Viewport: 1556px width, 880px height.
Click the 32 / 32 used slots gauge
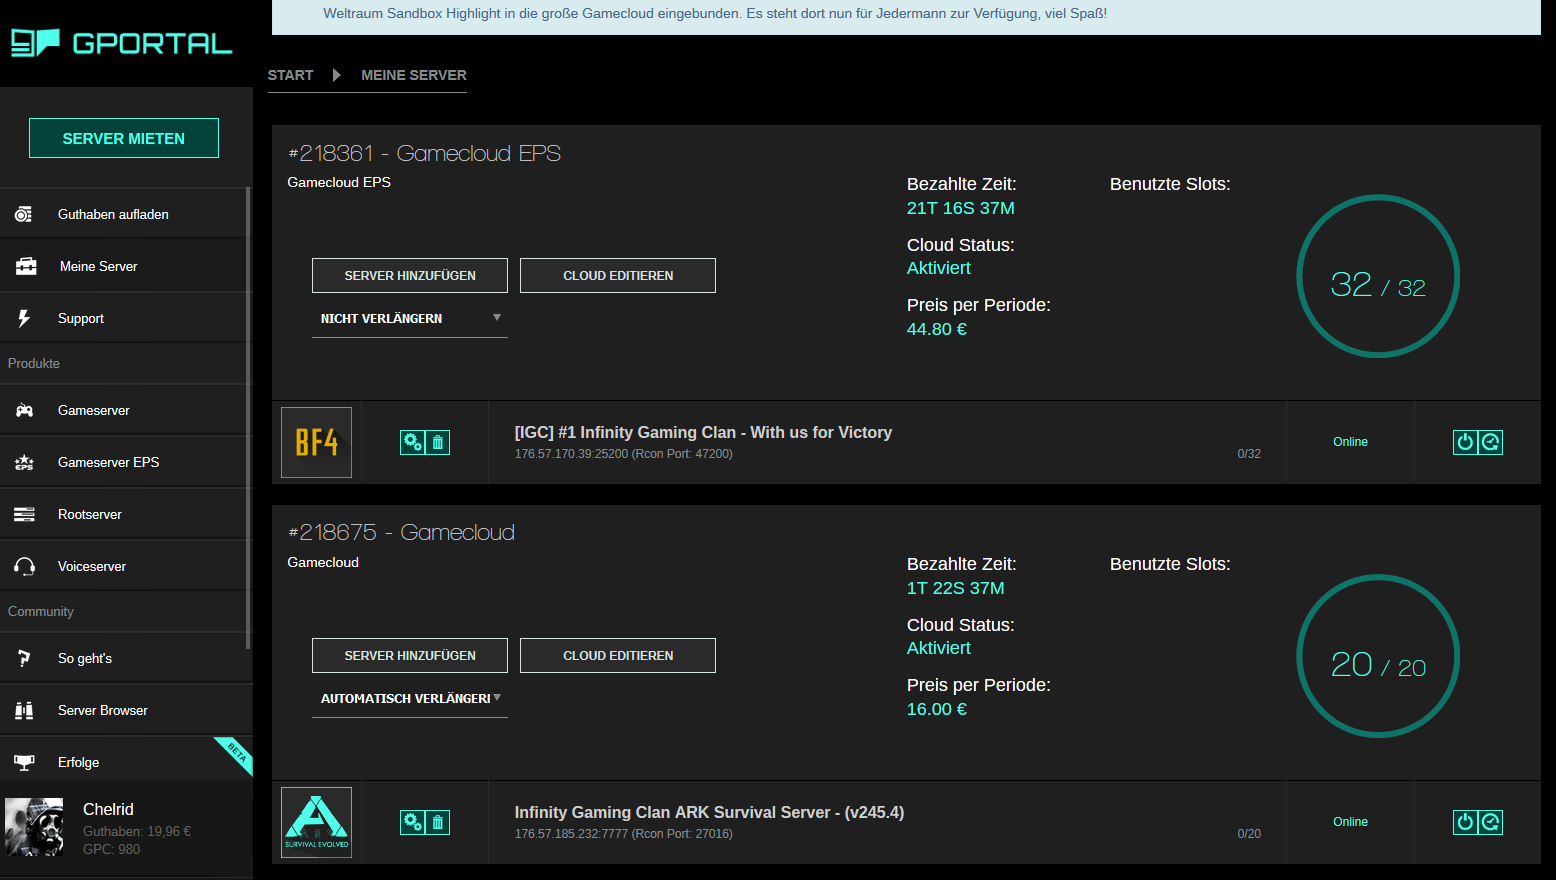[1378, 276]
